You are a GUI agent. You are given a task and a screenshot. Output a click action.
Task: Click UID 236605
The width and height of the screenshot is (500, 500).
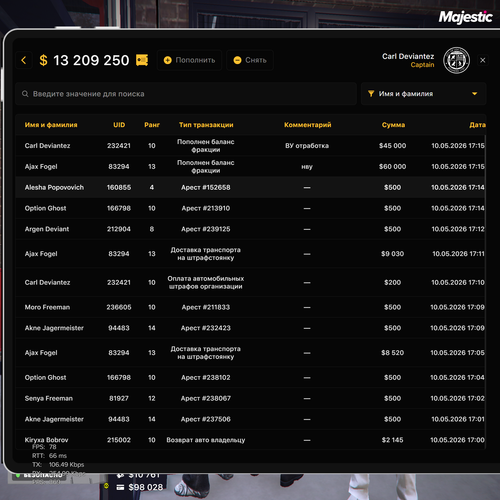tap(119, 307)
